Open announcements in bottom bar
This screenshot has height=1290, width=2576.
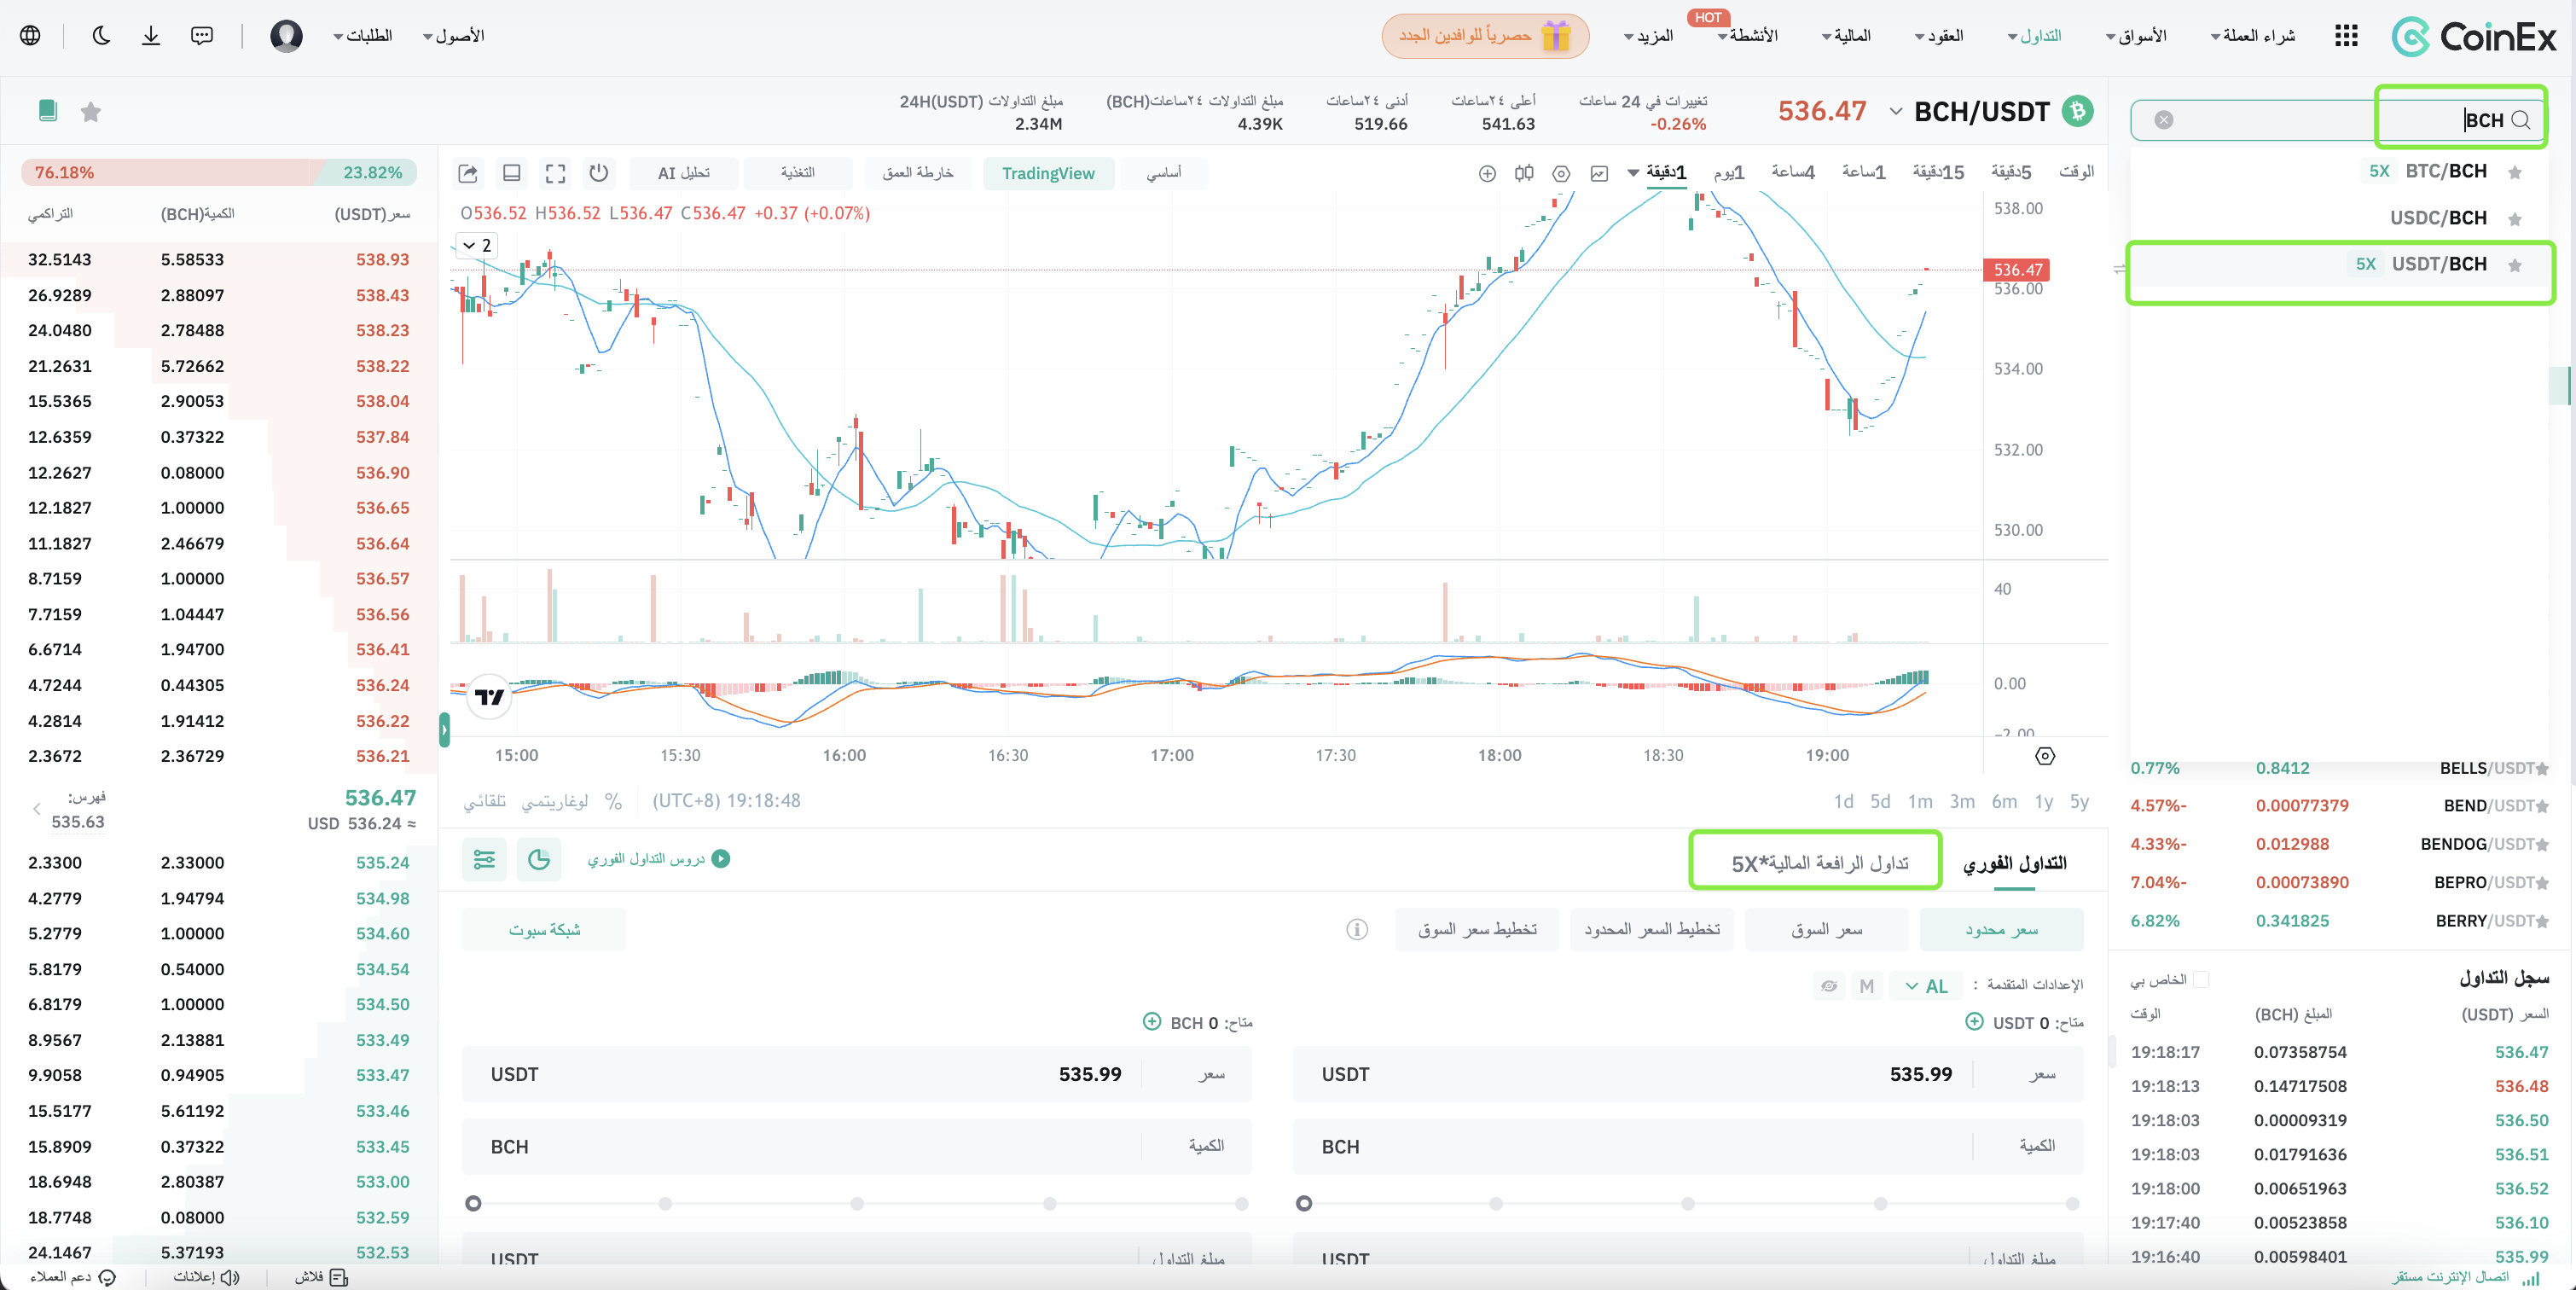coord(206,1277)
